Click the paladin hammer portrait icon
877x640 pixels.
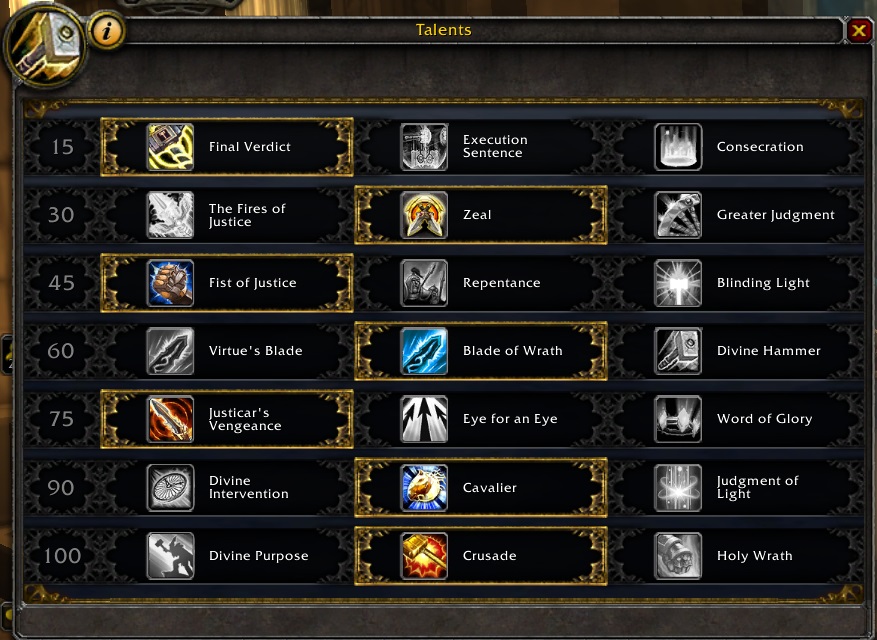pos(45,45)
